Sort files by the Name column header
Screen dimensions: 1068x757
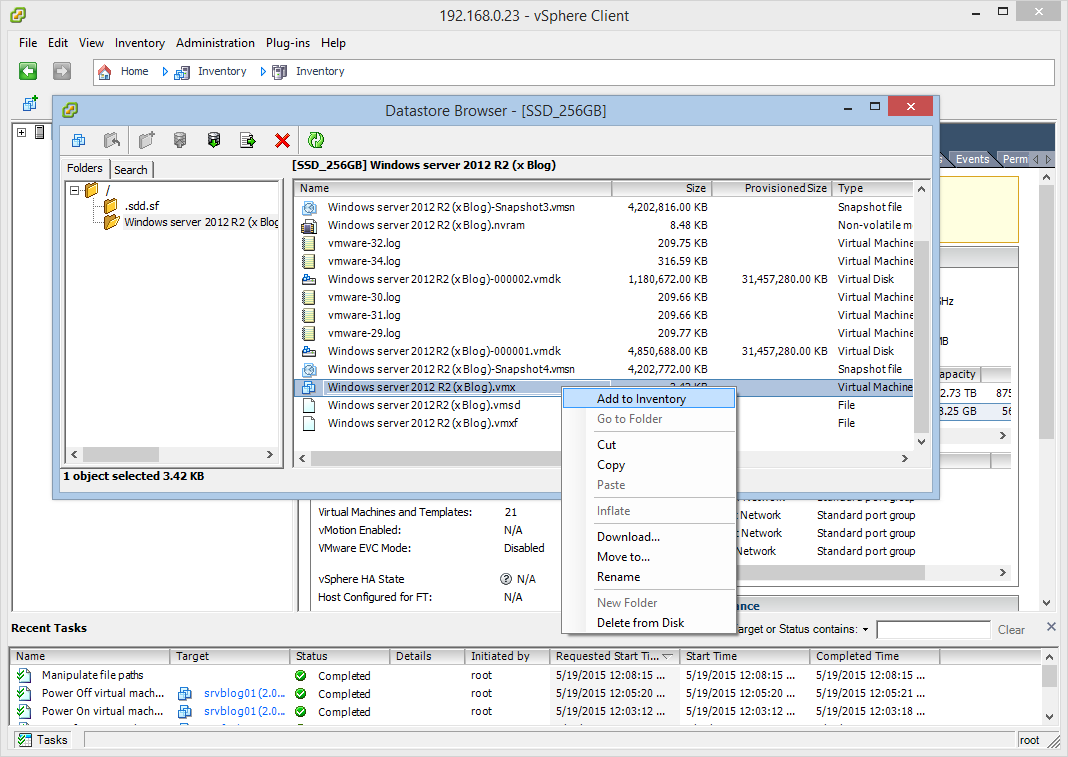tap(453, 188)
